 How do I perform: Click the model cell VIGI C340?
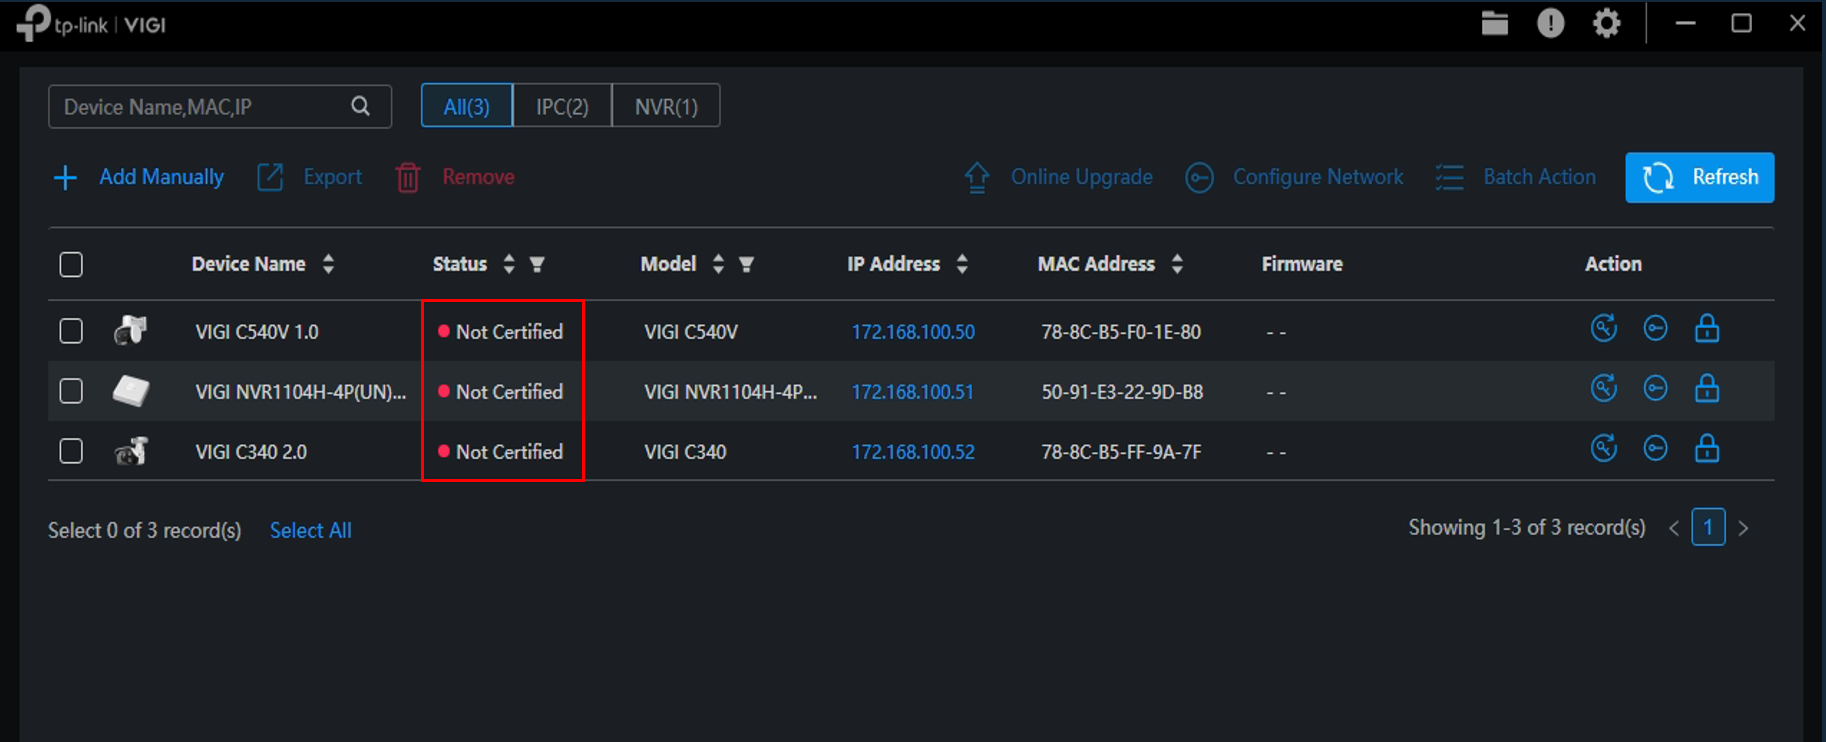point(685,451)
